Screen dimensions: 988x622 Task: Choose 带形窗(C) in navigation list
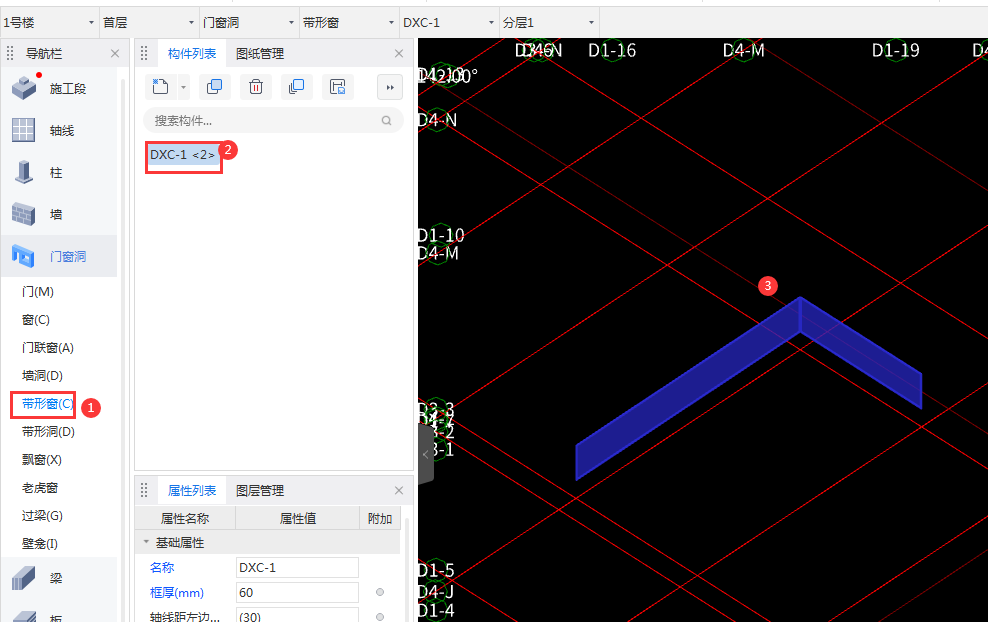pos(48,403)
